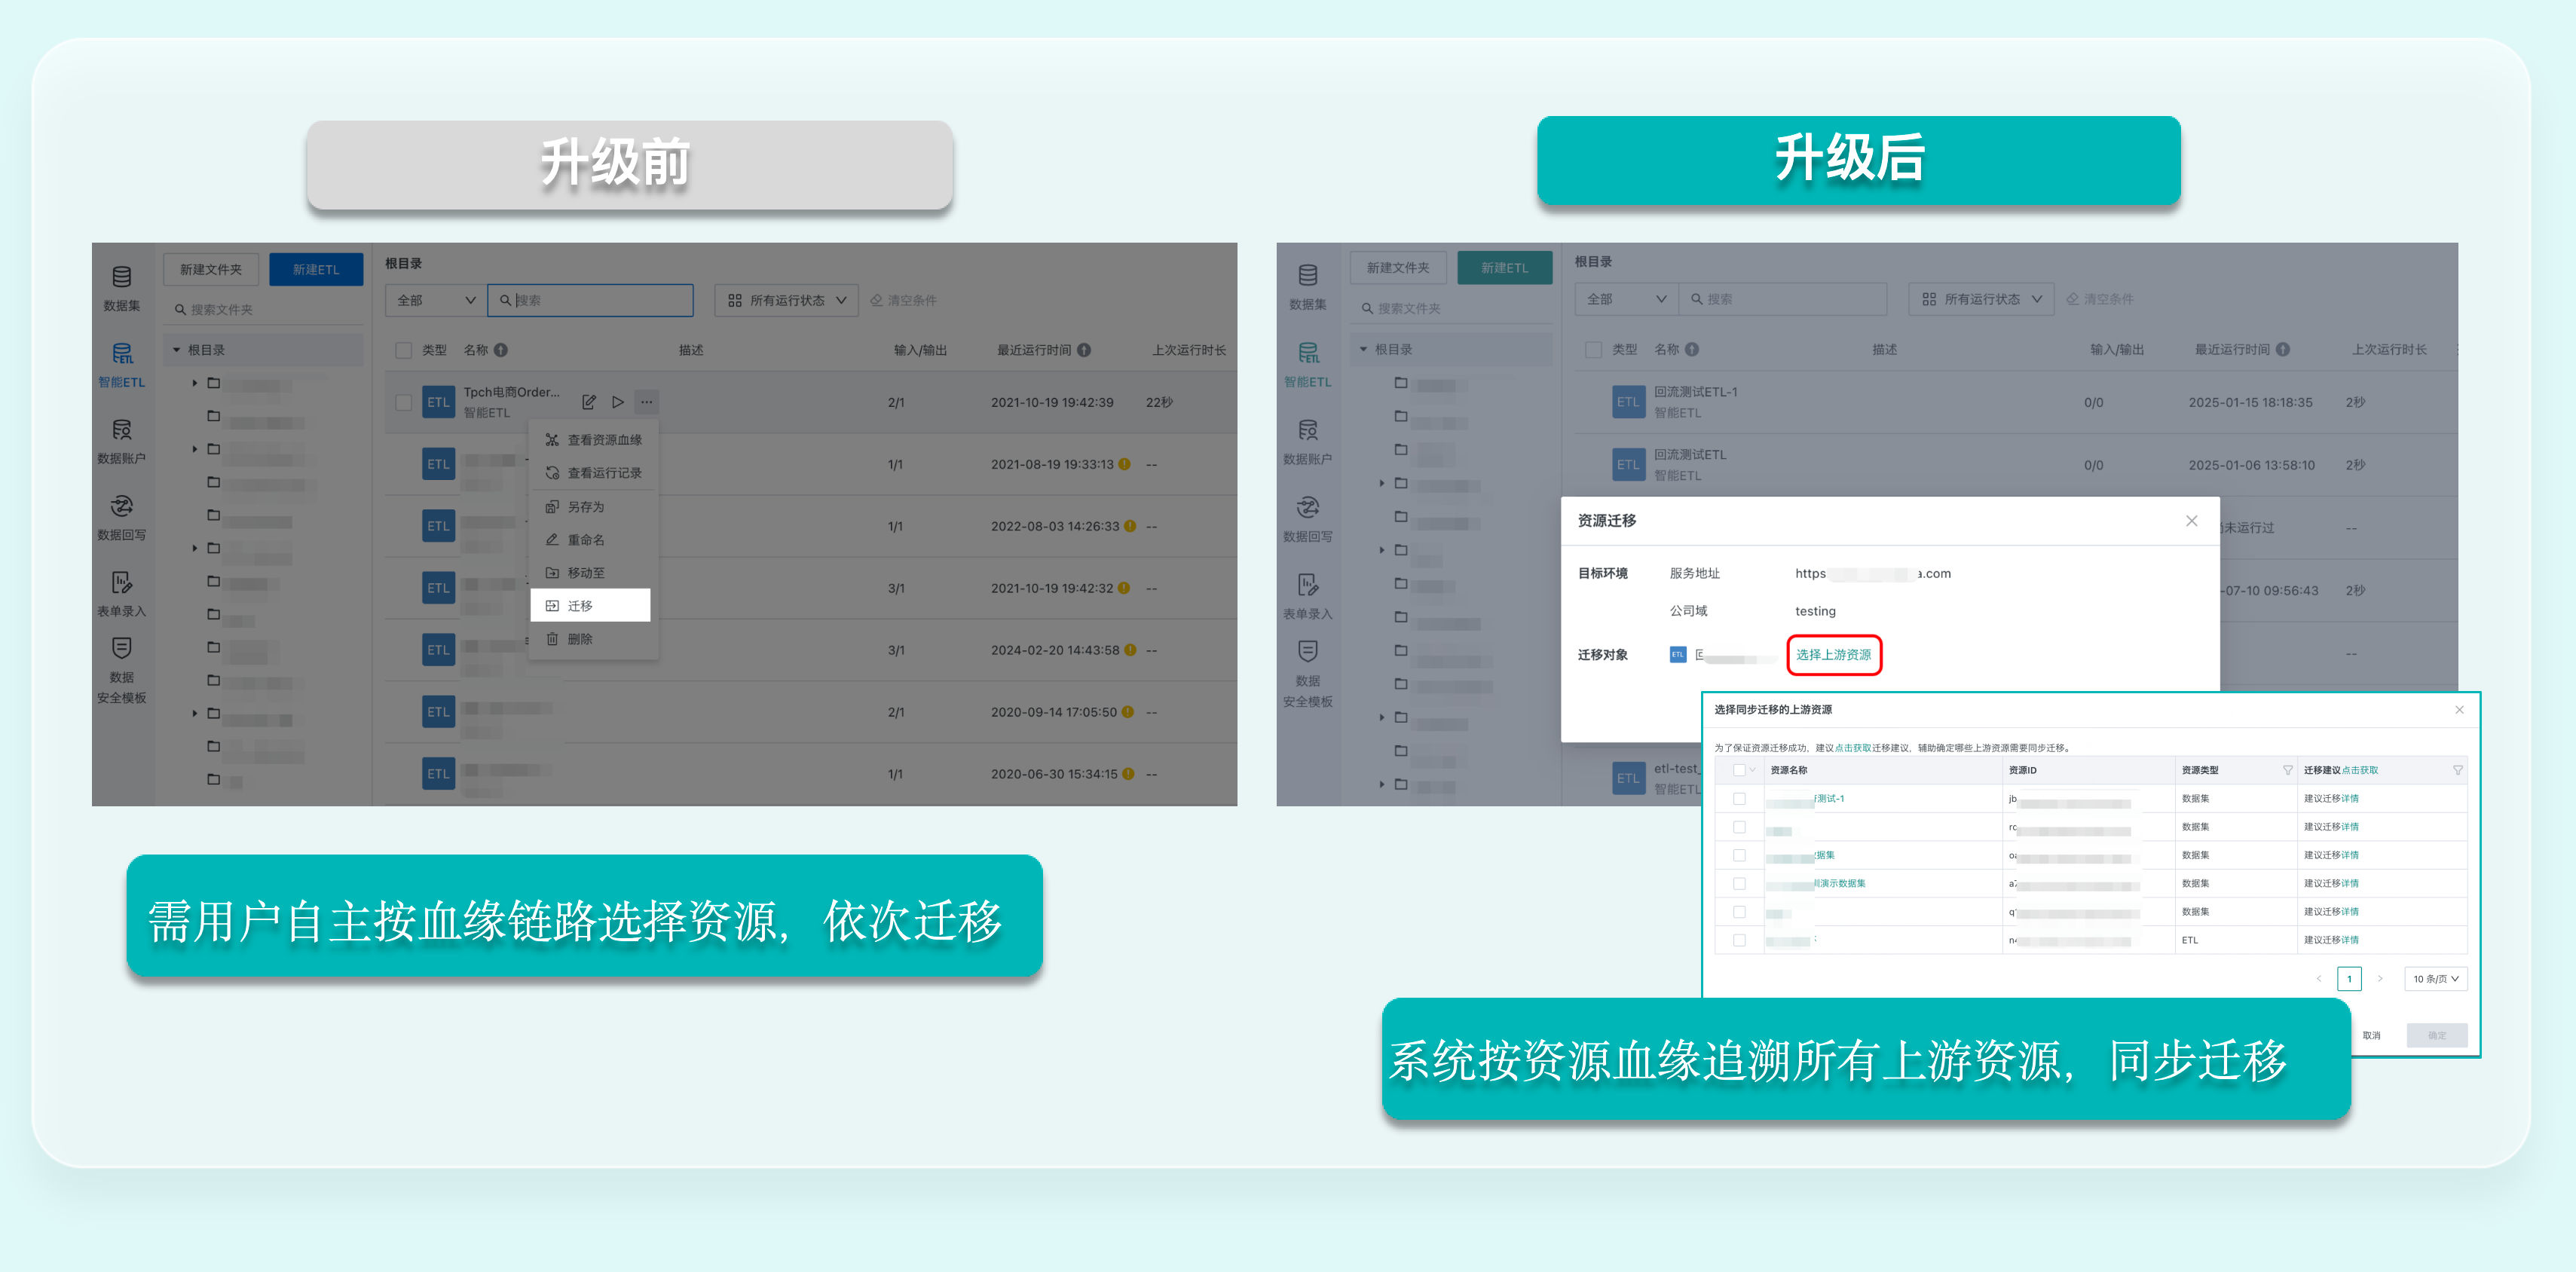Click the ETL icon on 回流测试ETL-1 row
Viewport: 2576px width, 1272px height.
[x=1628, y=402]
